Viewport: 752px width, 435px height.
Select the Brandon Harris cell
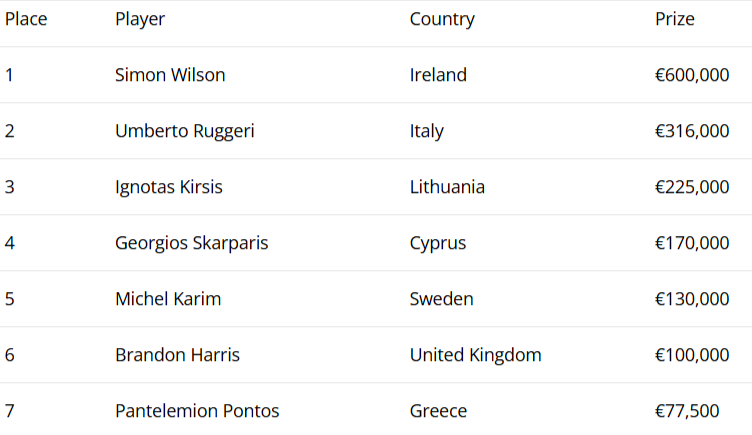click(x=177, y=355)
